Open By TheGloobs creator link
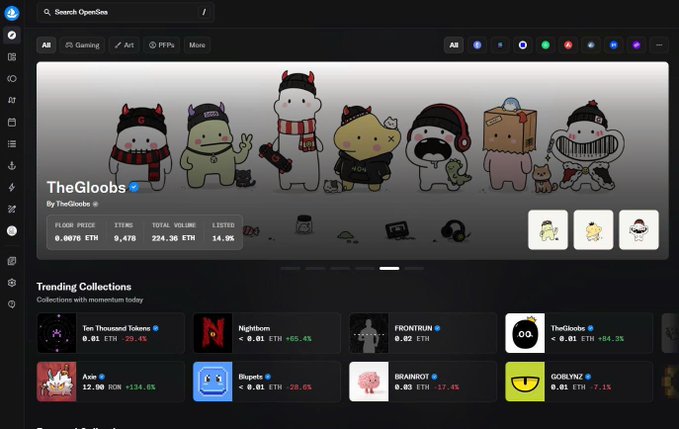This screenshot has height=429, width=679. tap(68, 204)
